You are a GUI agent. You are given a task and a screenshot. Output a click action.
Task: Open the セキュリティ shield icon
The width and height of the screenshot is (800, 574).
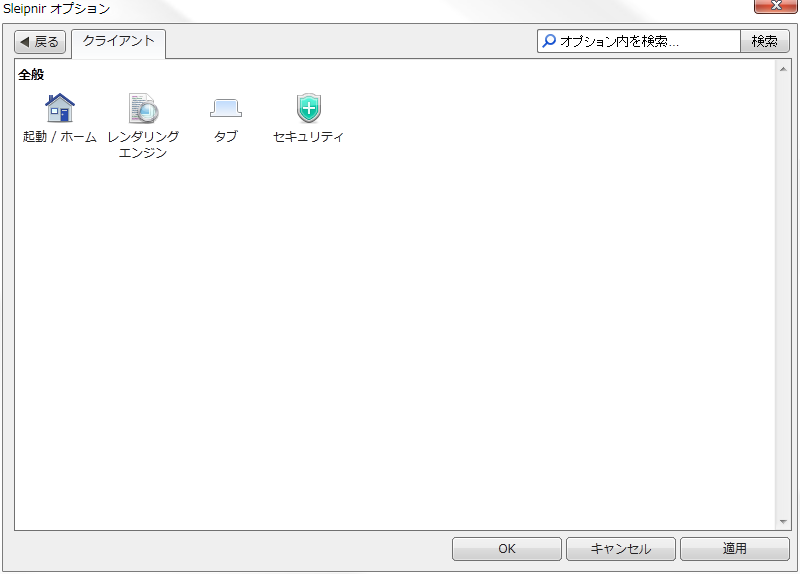point(309,108)
